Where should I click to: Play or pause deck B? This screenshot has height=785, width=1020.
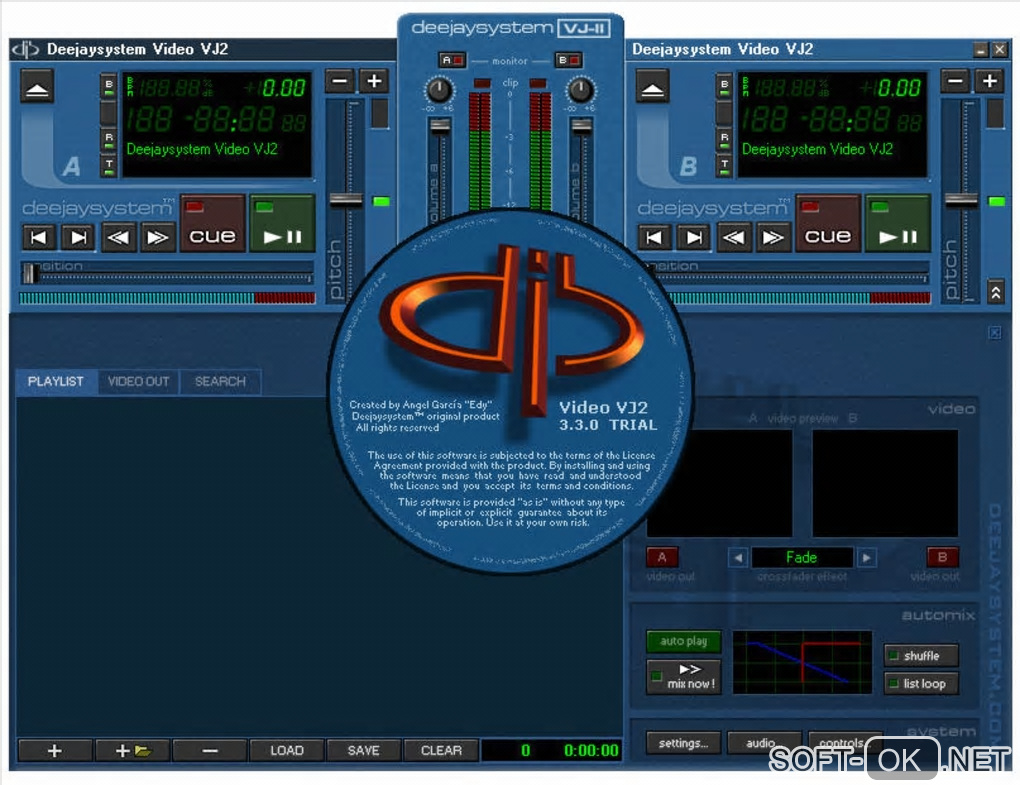[898, 223]
